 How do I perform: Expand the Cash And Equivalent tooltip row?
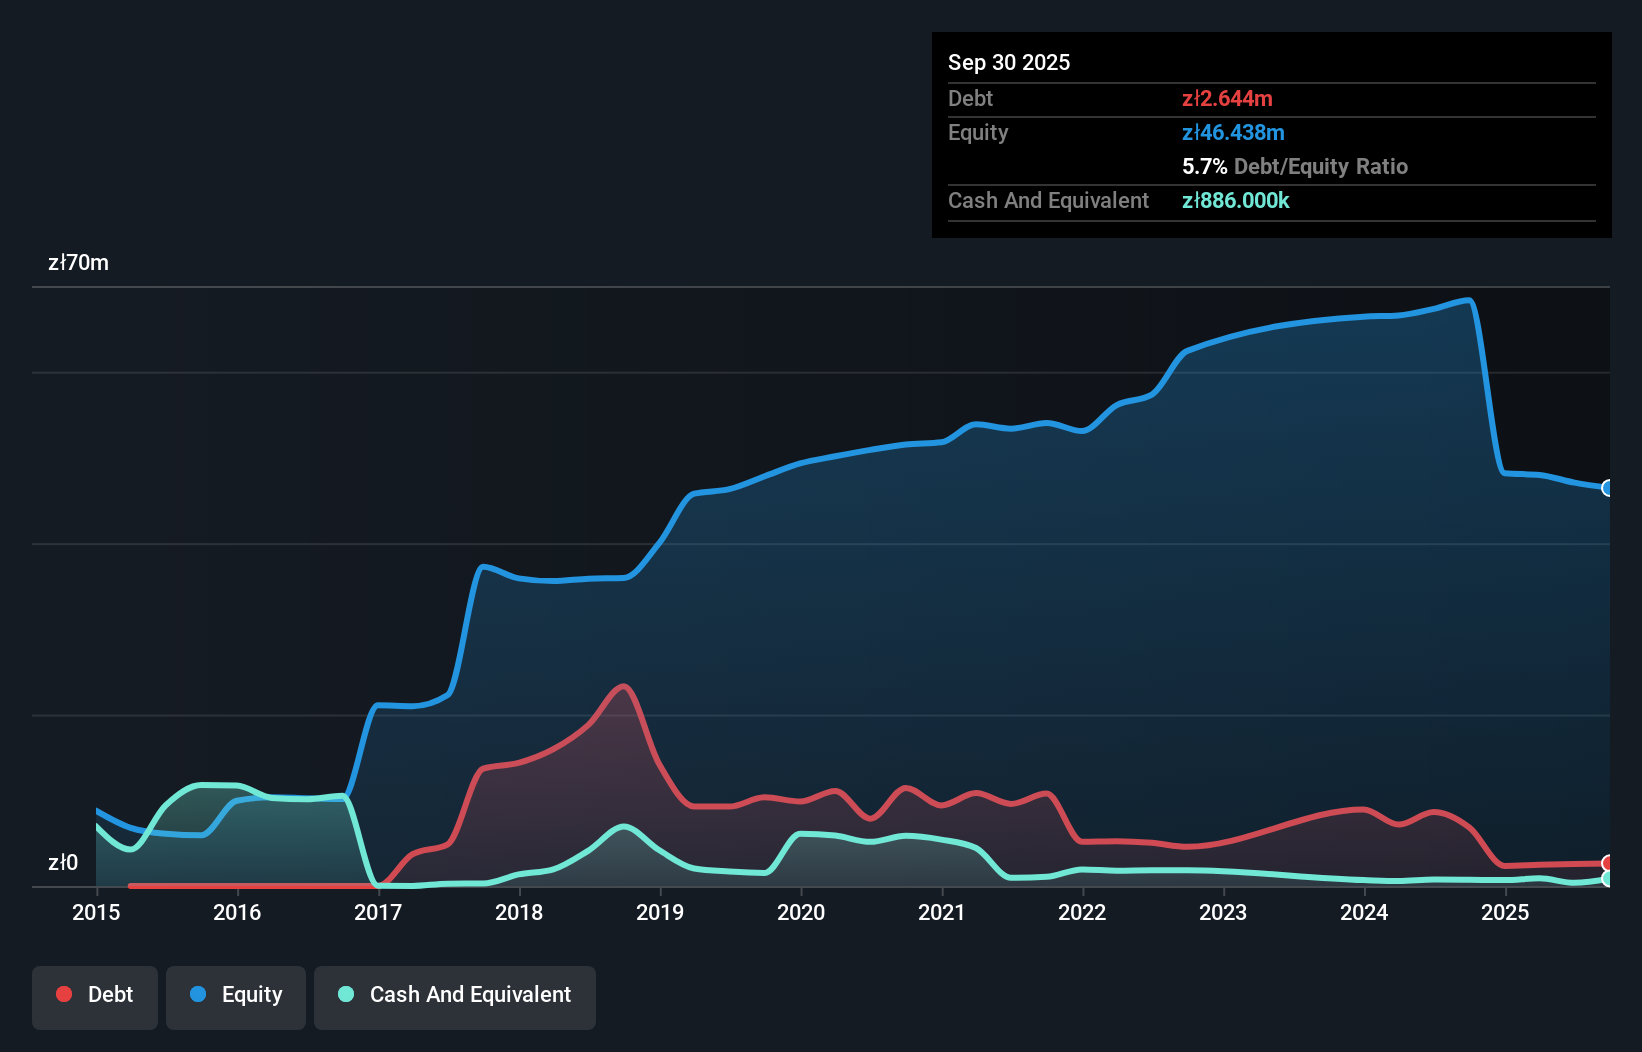click(1047, 200)
